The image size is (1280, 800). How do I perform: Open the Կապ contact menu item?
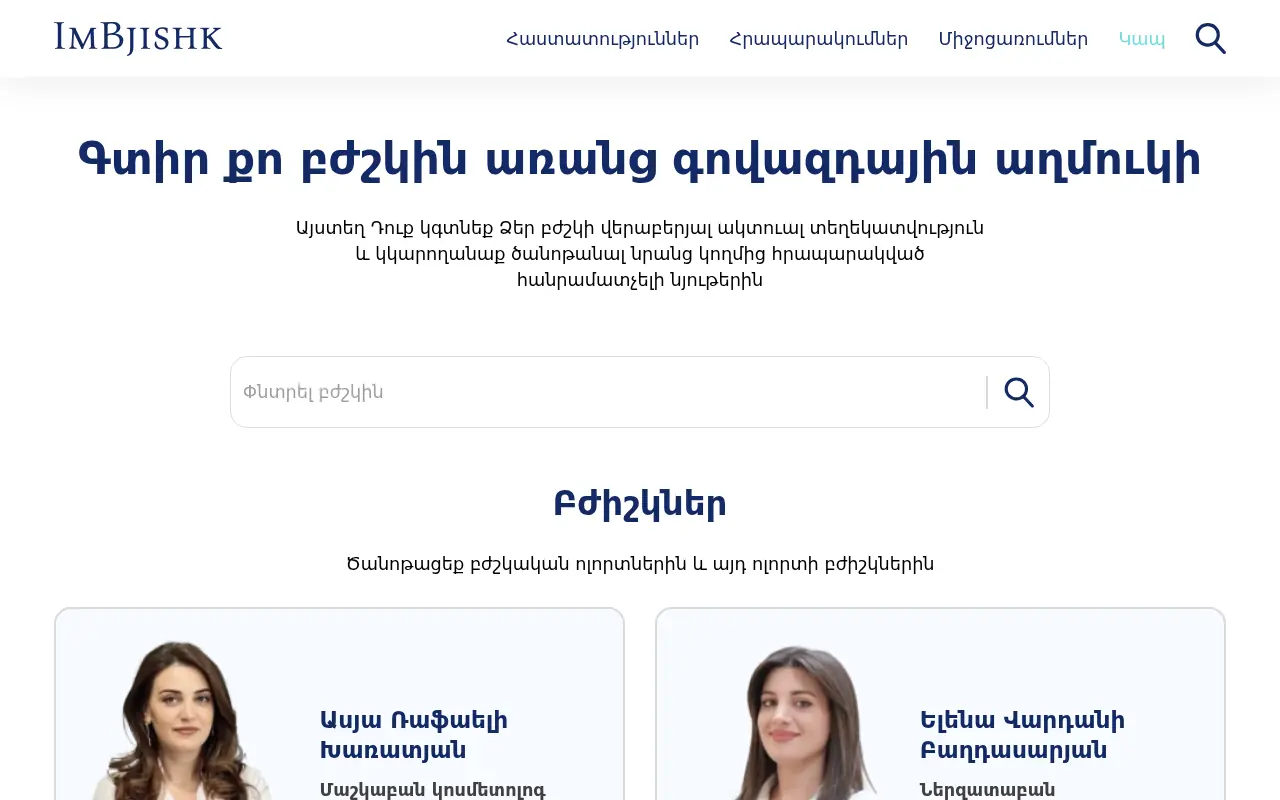(1142, 39)
